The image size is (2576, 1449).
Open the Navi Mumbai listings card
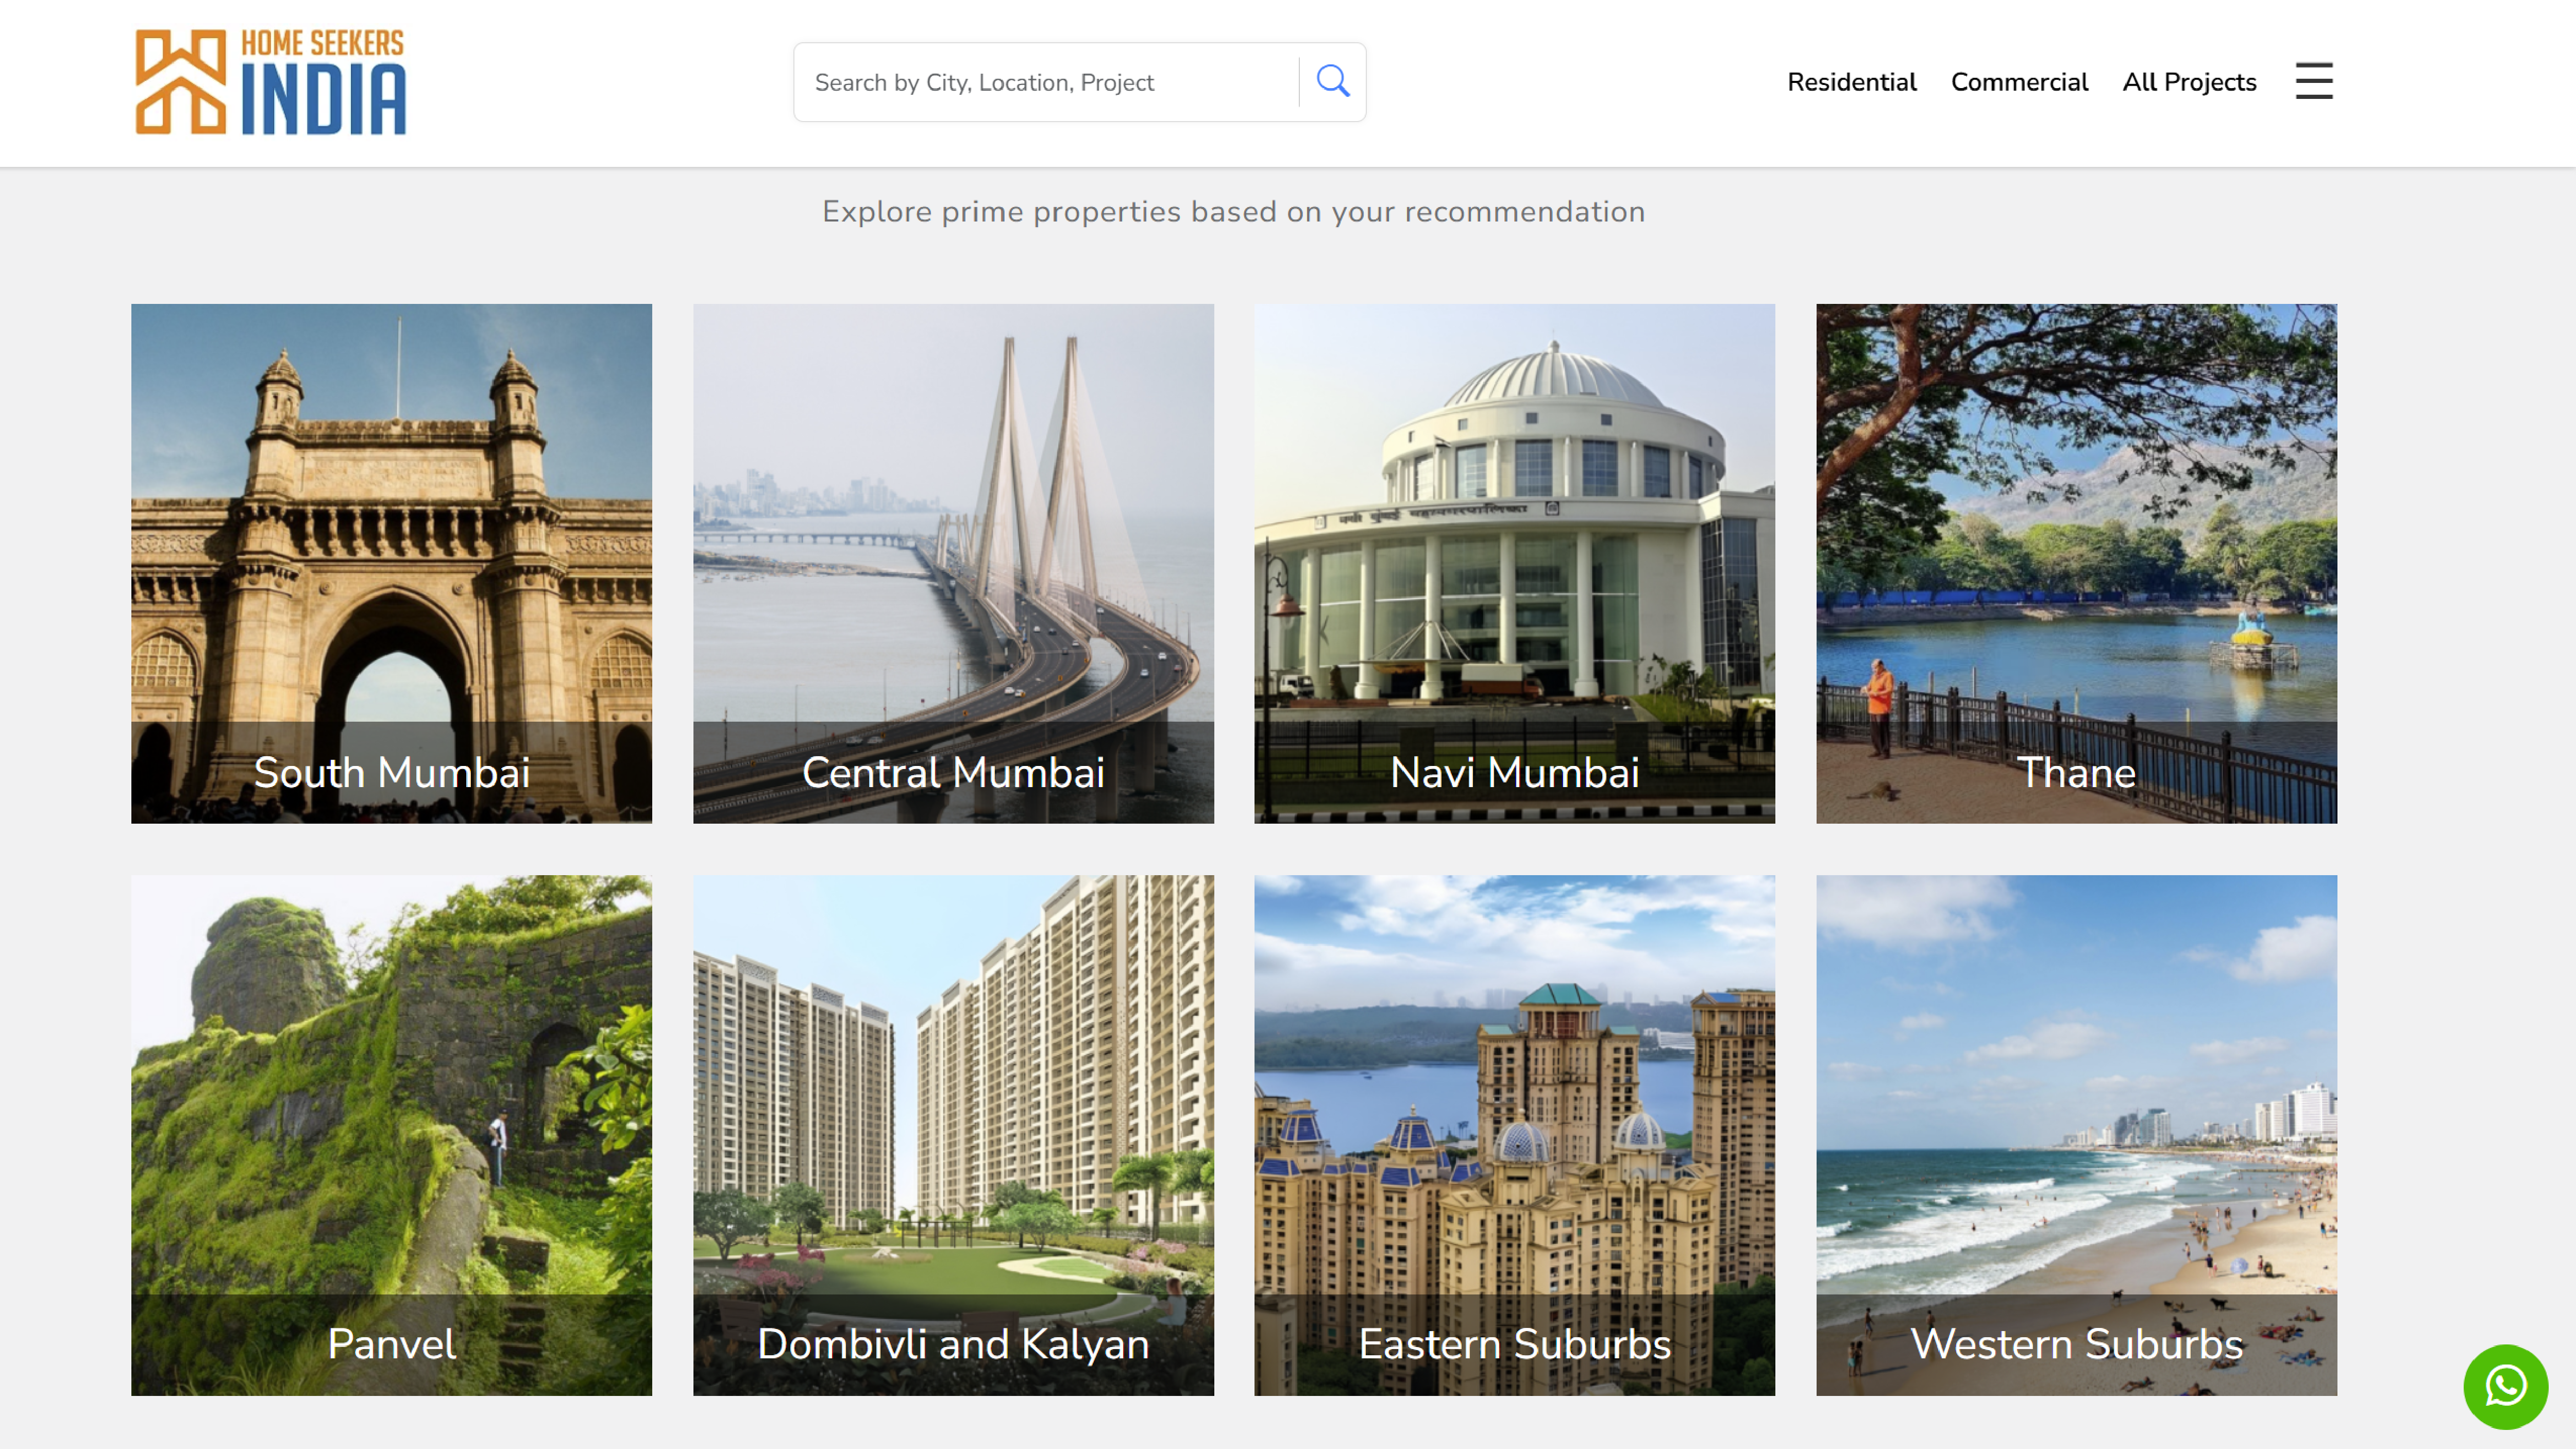[1514, 563]
